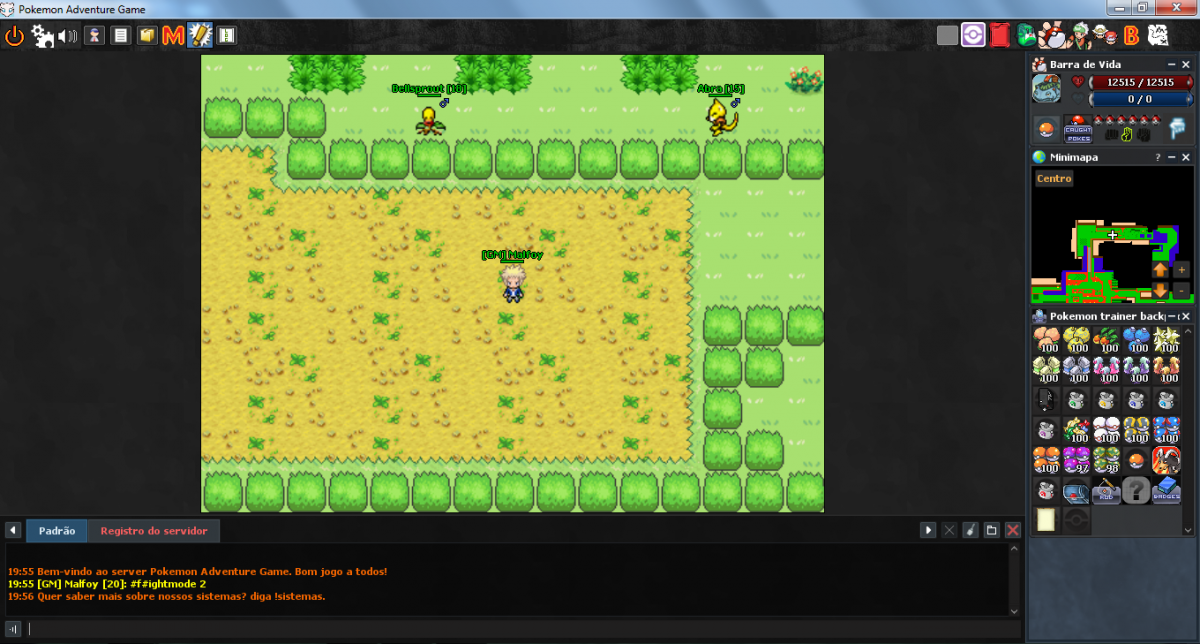This screenshot has height=644, width=1200.
Task: Open the settings gears icon
Action: [42, 37]
